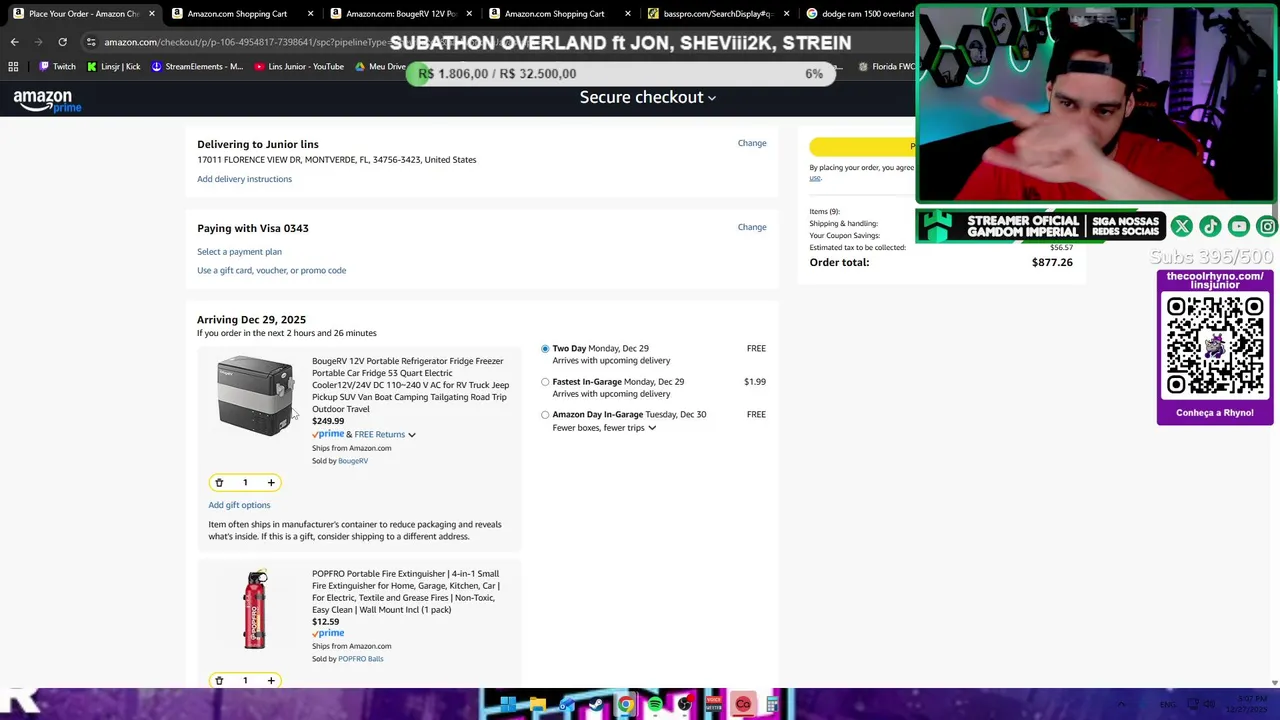This screenshot has width=1280, height=720.
Task: Click the extinguisher price $12.59
Action: [x=325, y=622]
